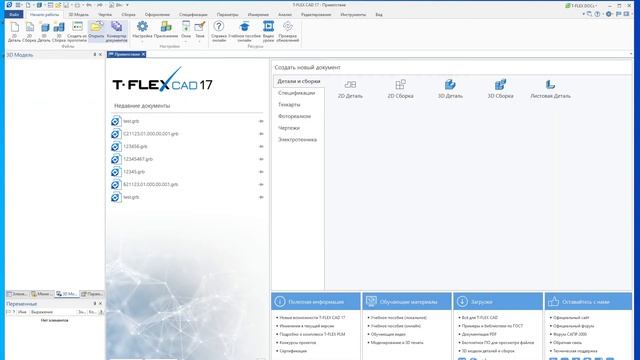
Task: Pin the 12345467.grb recent document
Action: tap(261, 159)
